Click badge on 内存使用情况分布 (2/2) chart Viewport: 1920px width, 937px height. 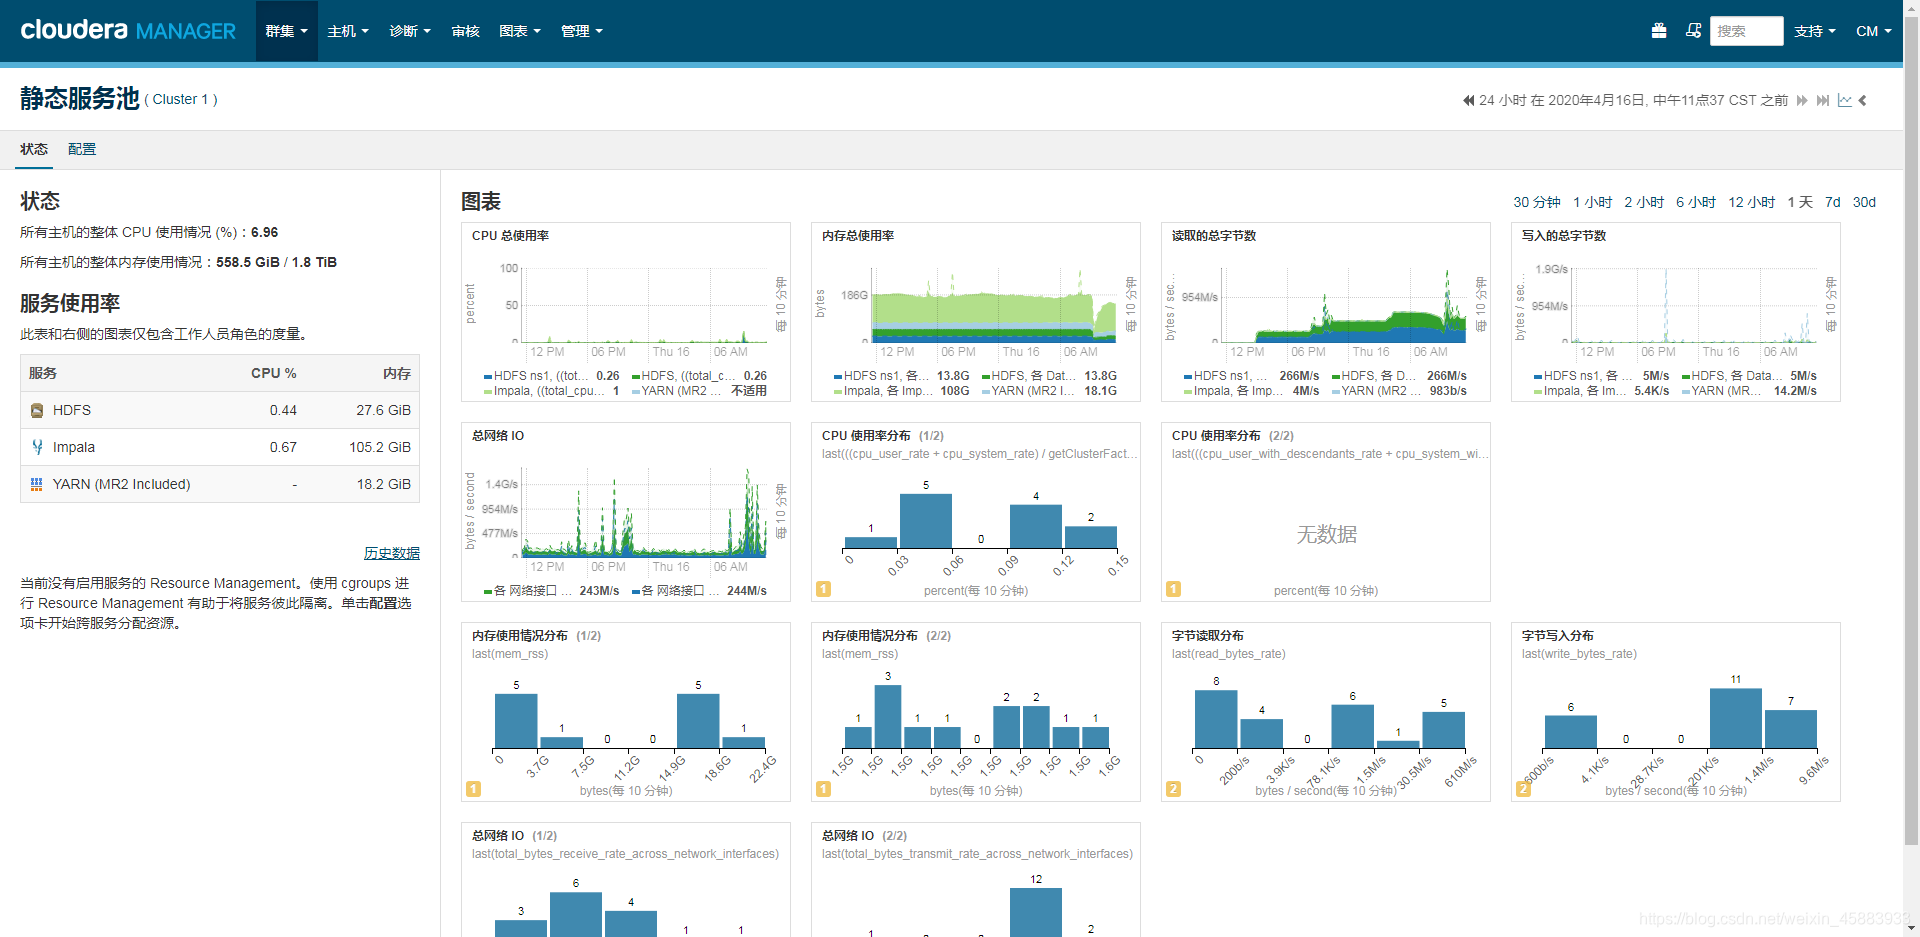tap(823, 789)
